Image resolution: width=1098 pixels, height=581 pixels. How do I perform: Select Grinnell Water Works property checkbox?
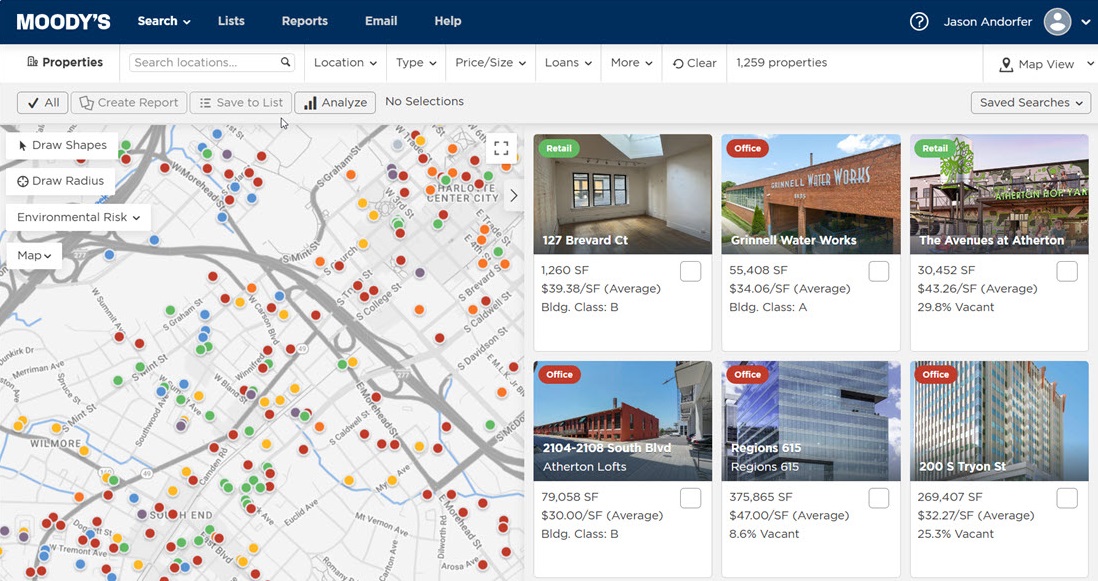click(x=878, y=271)
